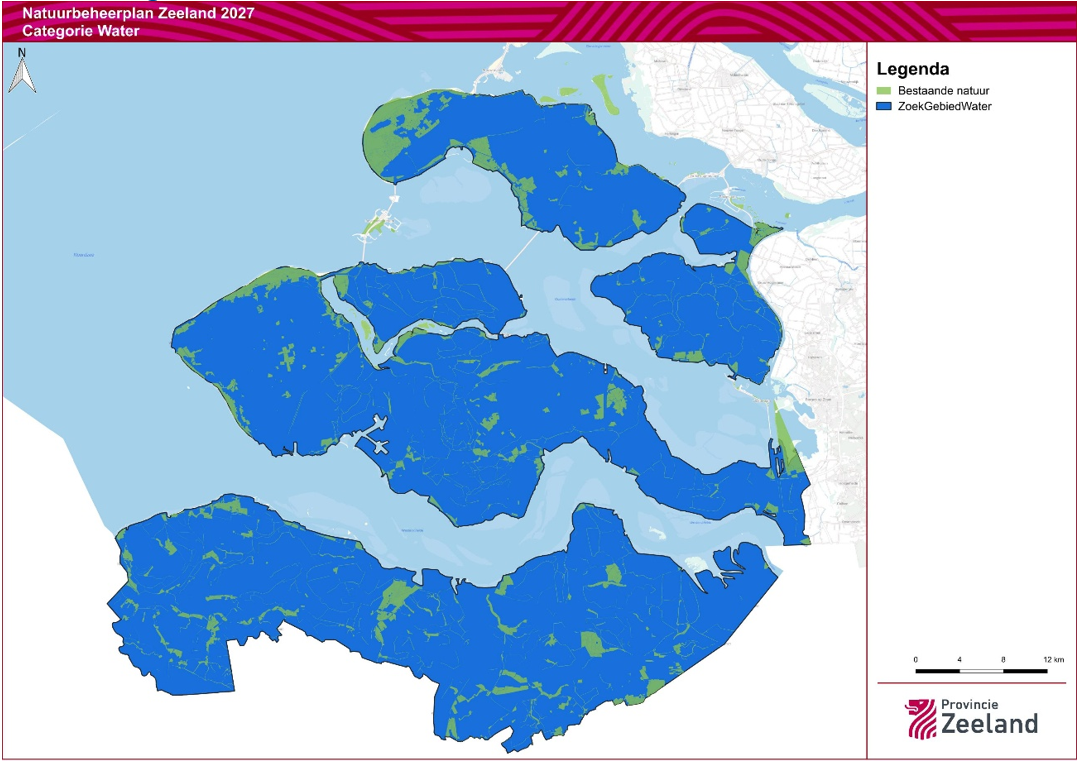1081x768 pixels.
Task: Click the letter N above compass arrow
Action: click(21, 52)
